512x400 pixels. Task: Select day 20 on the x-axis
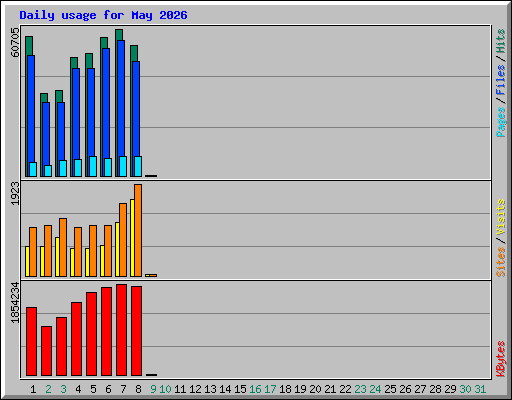(x=315, y=389)
